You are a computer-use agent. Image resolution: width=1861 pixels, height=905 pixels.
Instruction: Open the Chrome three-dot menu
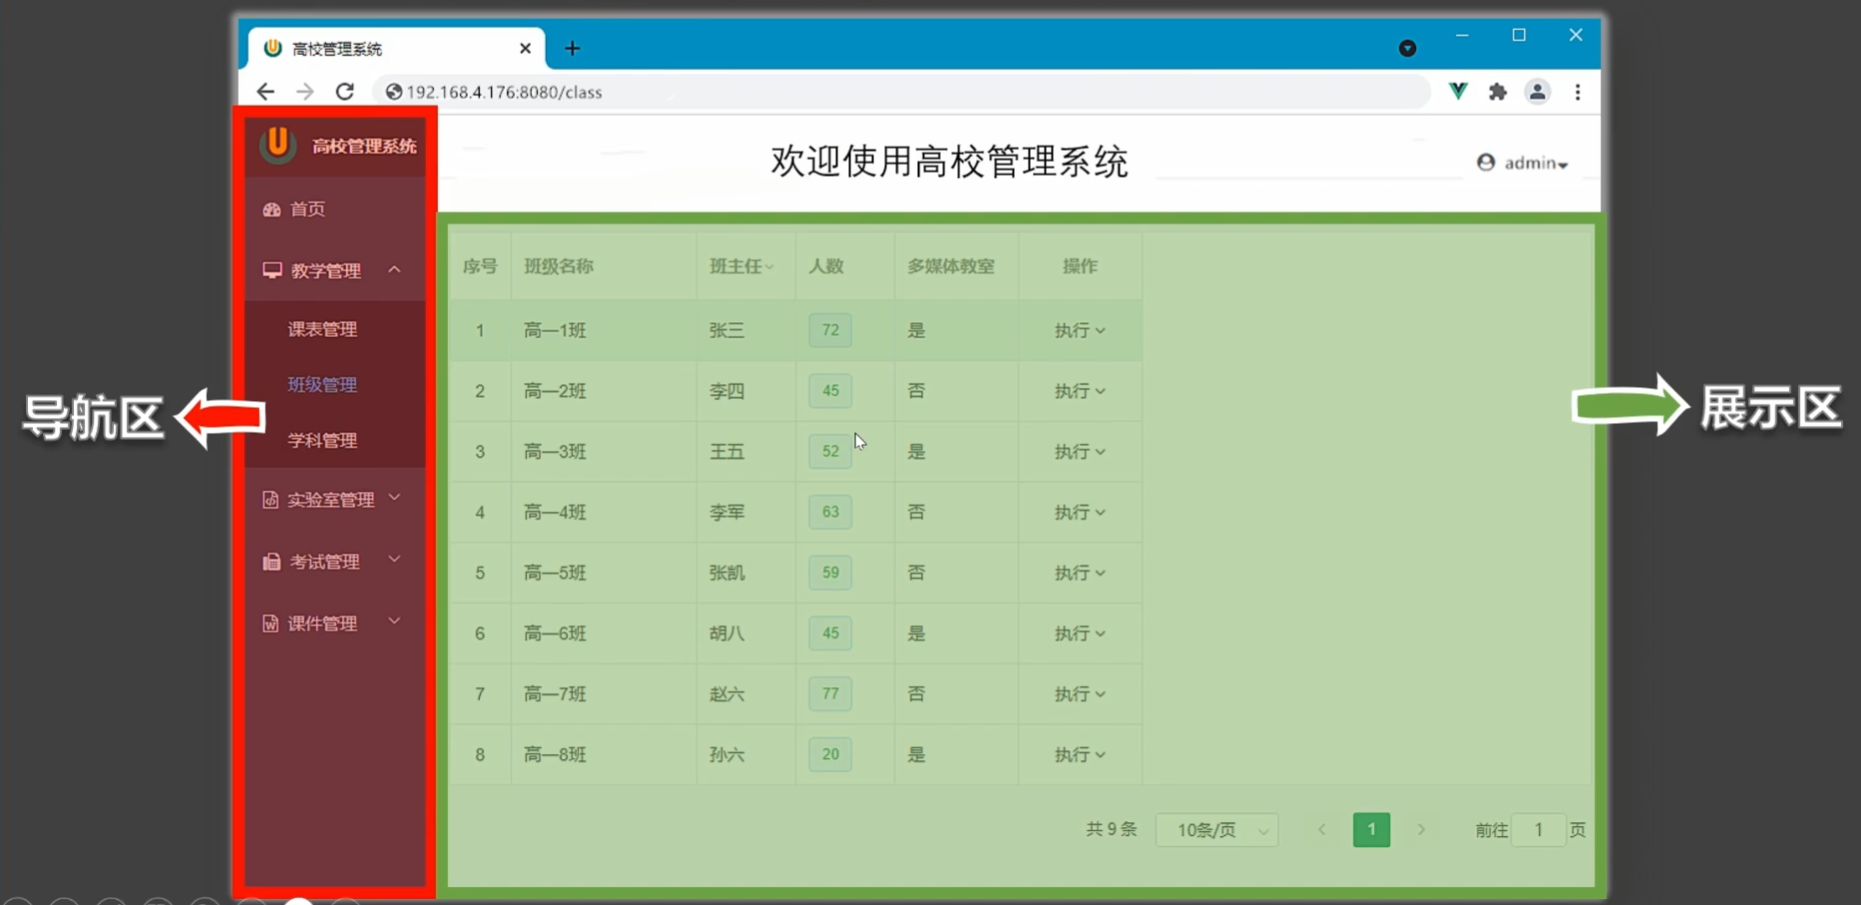[1578, 92]
